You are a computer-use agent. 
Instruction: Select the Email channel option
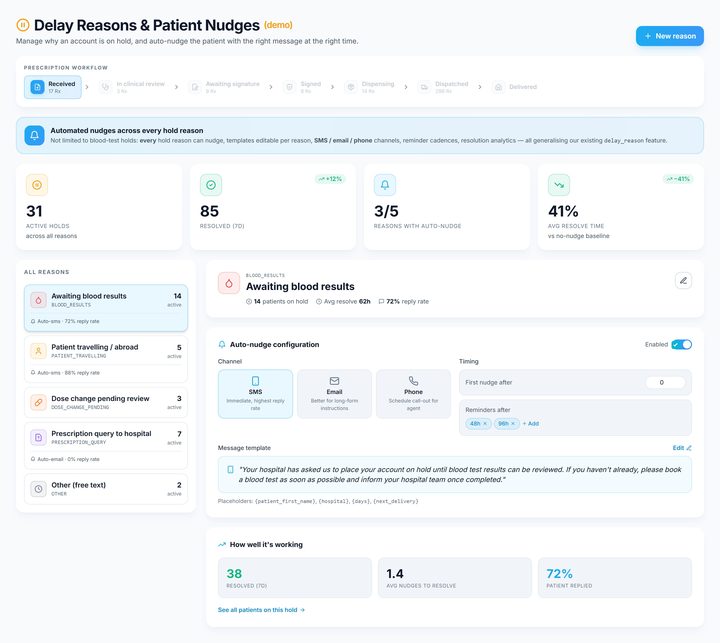coord(334,394)
